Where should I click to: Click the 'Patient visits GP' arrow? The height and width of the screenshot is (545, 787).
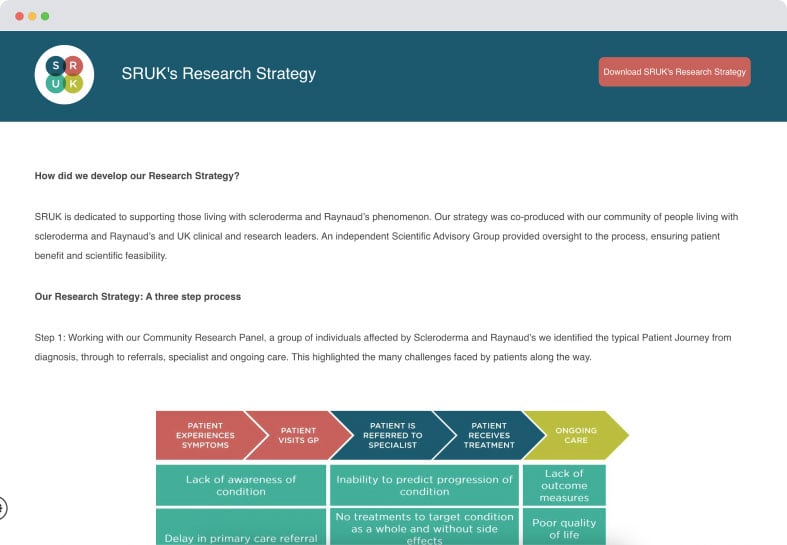[299, 435]
